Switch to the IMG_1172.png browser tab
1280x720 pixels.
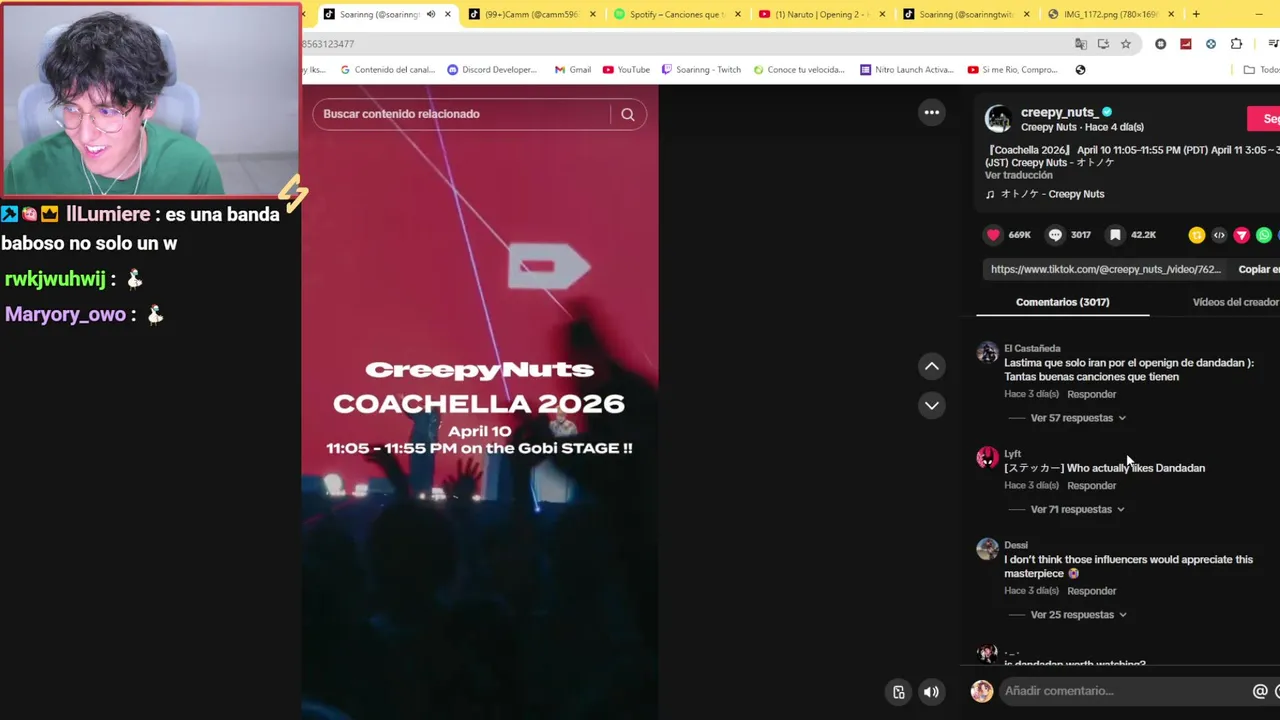tap(1112, 14)
